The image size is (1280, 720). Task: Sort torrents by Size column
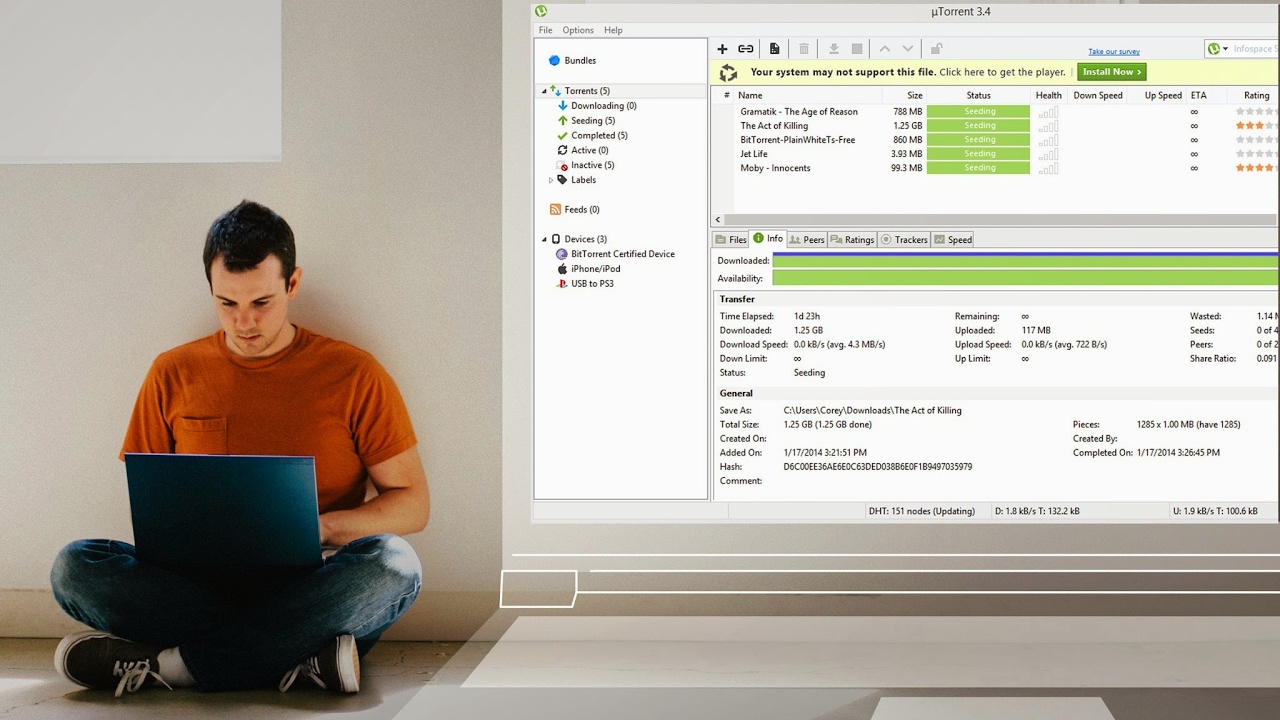click(904, 96)
